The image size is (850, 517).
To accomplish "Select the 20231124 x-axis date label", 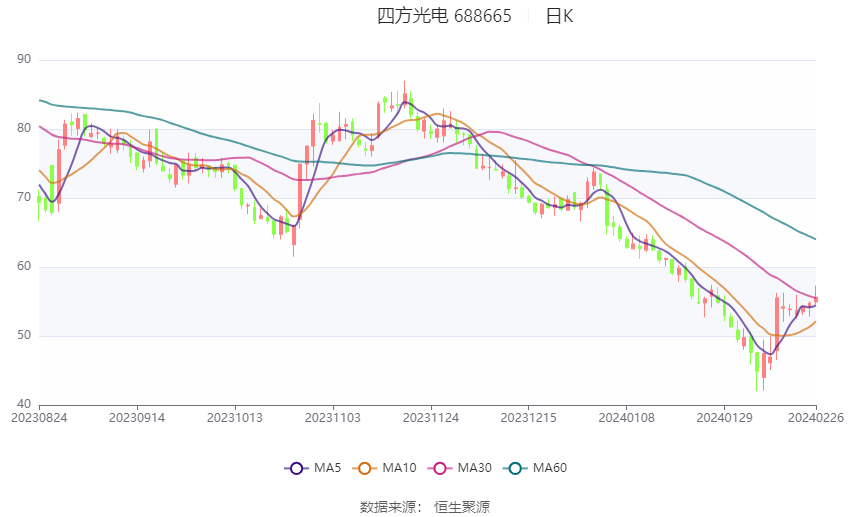I will pos(431,418).
